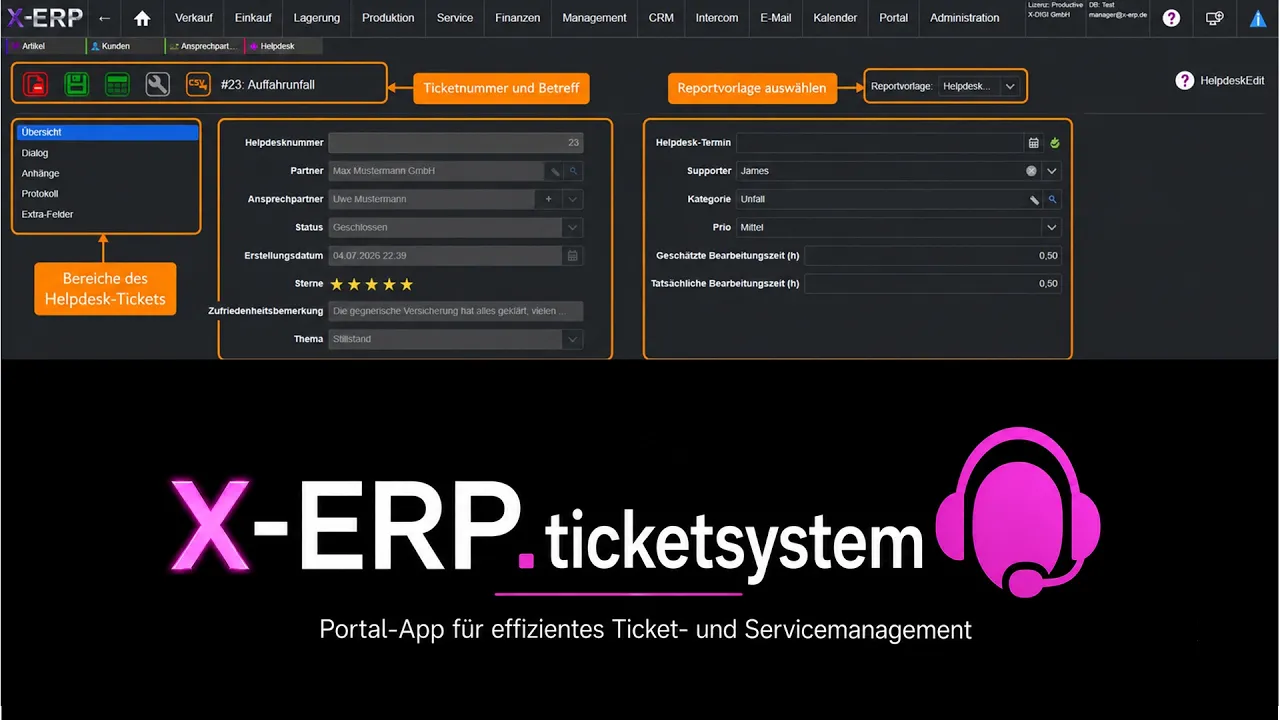Viewport: 1280px width, 720px height.
Task: Switch to the Helpdesk tab
Action: pyautogui.click(x=283, y=46)
